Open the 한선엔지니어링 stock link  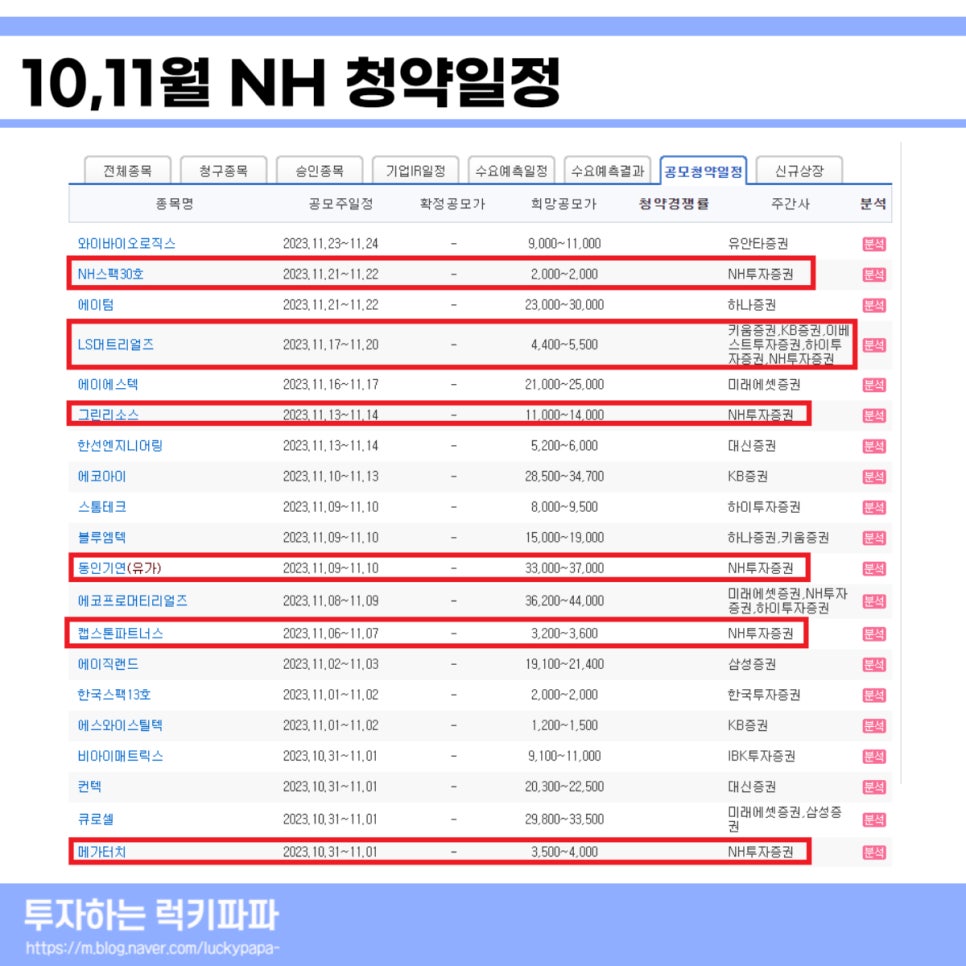pyautogui.click(x=120, y=445)
